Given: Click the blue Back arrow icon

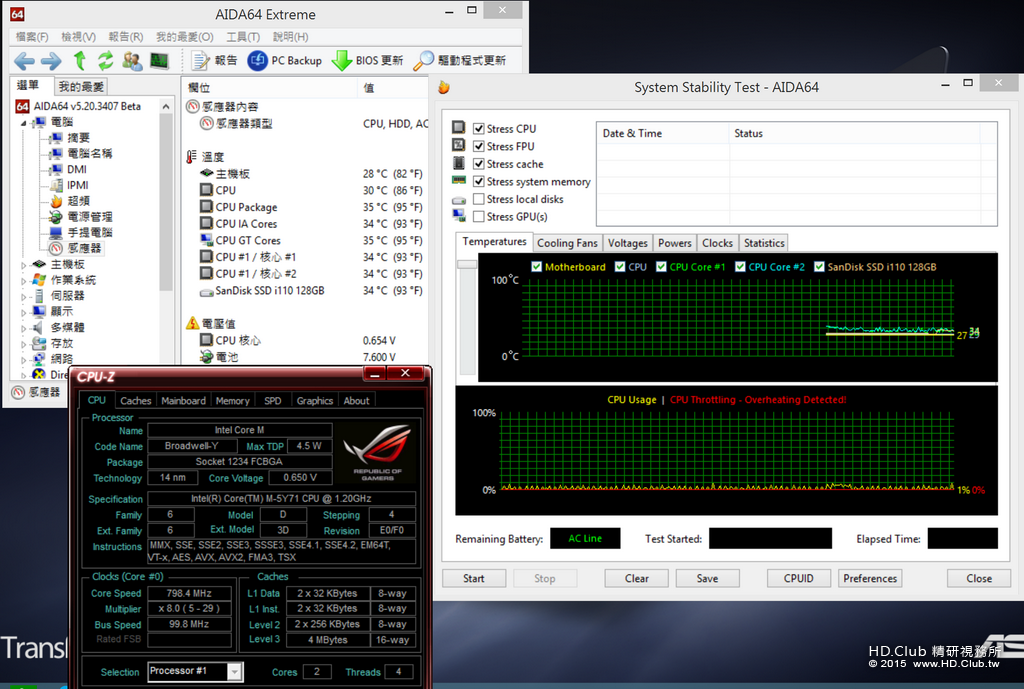Looking at the screenshot, I should click(x=24, y=61).
